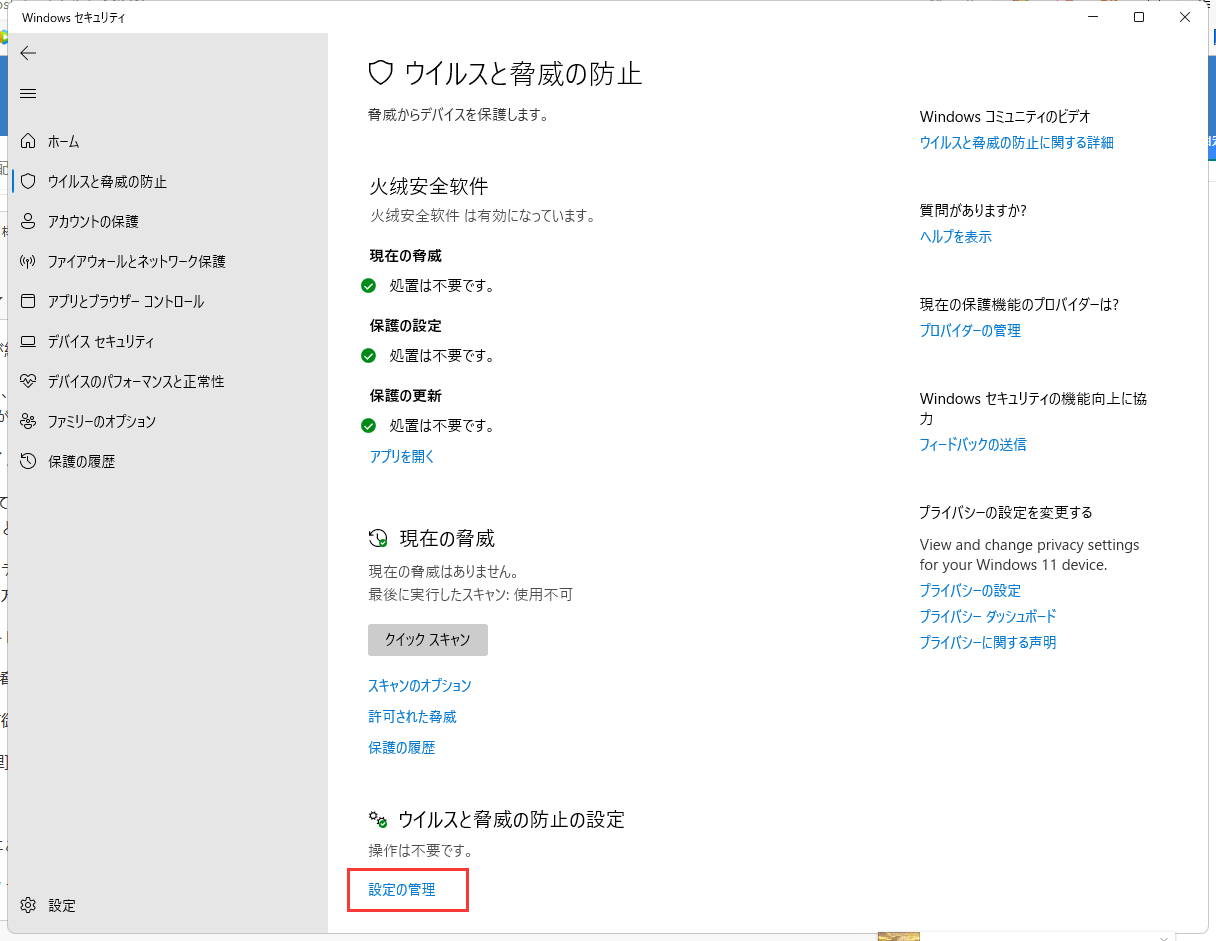View 許可された脅威
Image resolution: width=1216 pixels, height=941 pixels.
click(x=413, y=716)
